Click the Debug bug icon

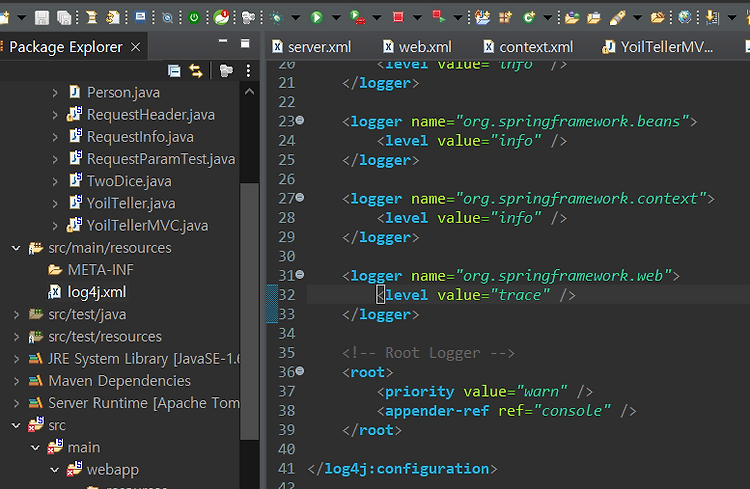pos(276,18)
